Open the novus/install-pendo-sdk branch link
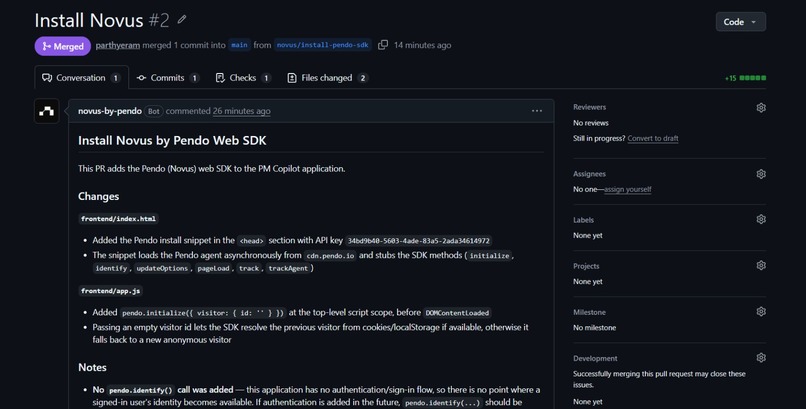806x409 pixels. pyautogui.click(x=322, y=45)
